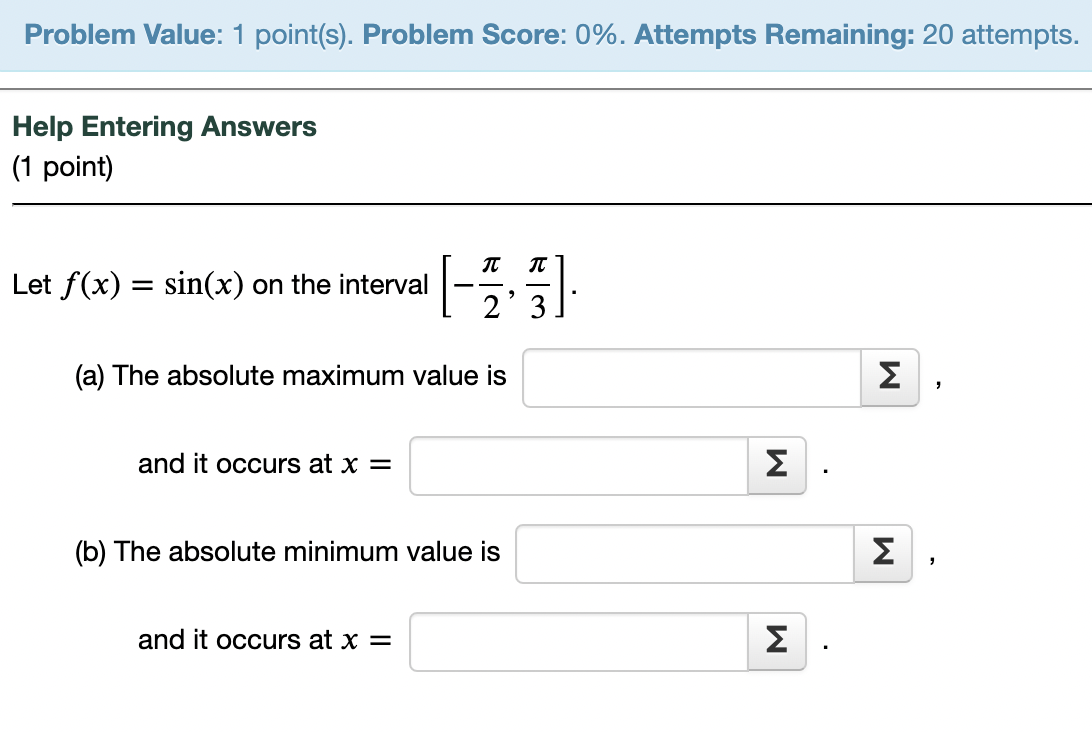The width and height of the screenshot is (1092, 732).
Task: Focus the x-location field for the minimum
Action: [x=578, y=641]
